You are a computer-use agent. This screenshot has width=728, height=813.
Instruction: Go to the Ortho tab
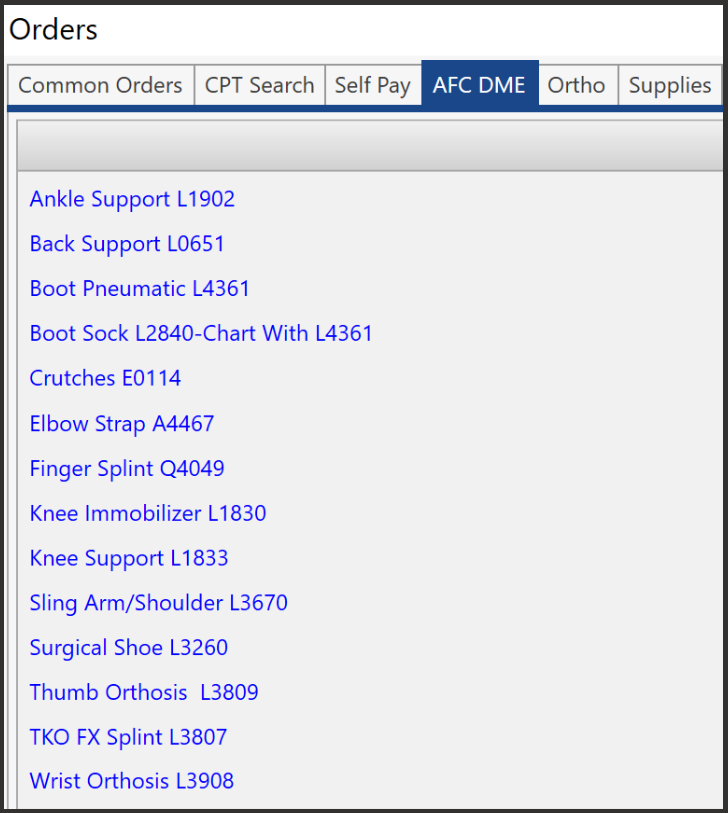pos(576,86)
